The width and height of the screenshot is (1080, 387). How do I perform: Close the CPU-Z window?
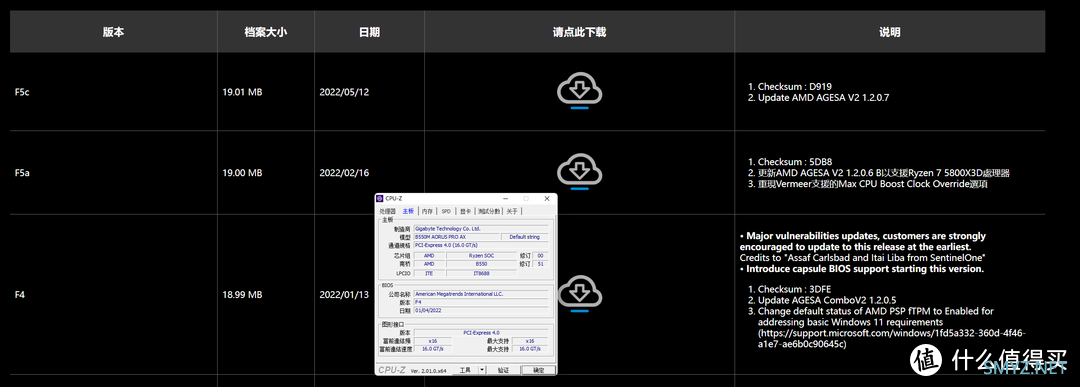(x=547, y=198)
